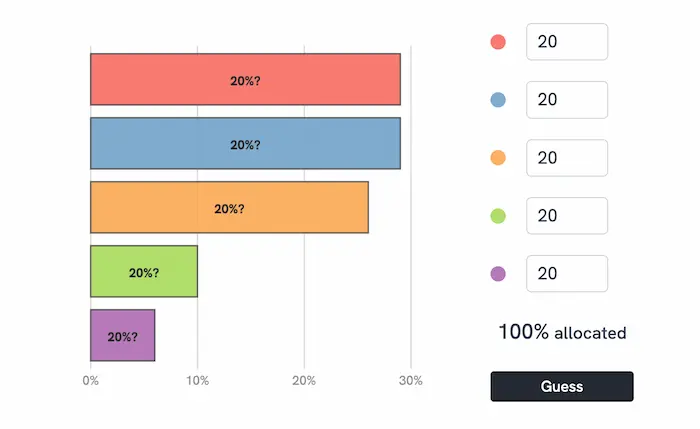This screenshot has width=700, height=429.
Task: Click the red legend color dot
Action: [x=498, y=42]
